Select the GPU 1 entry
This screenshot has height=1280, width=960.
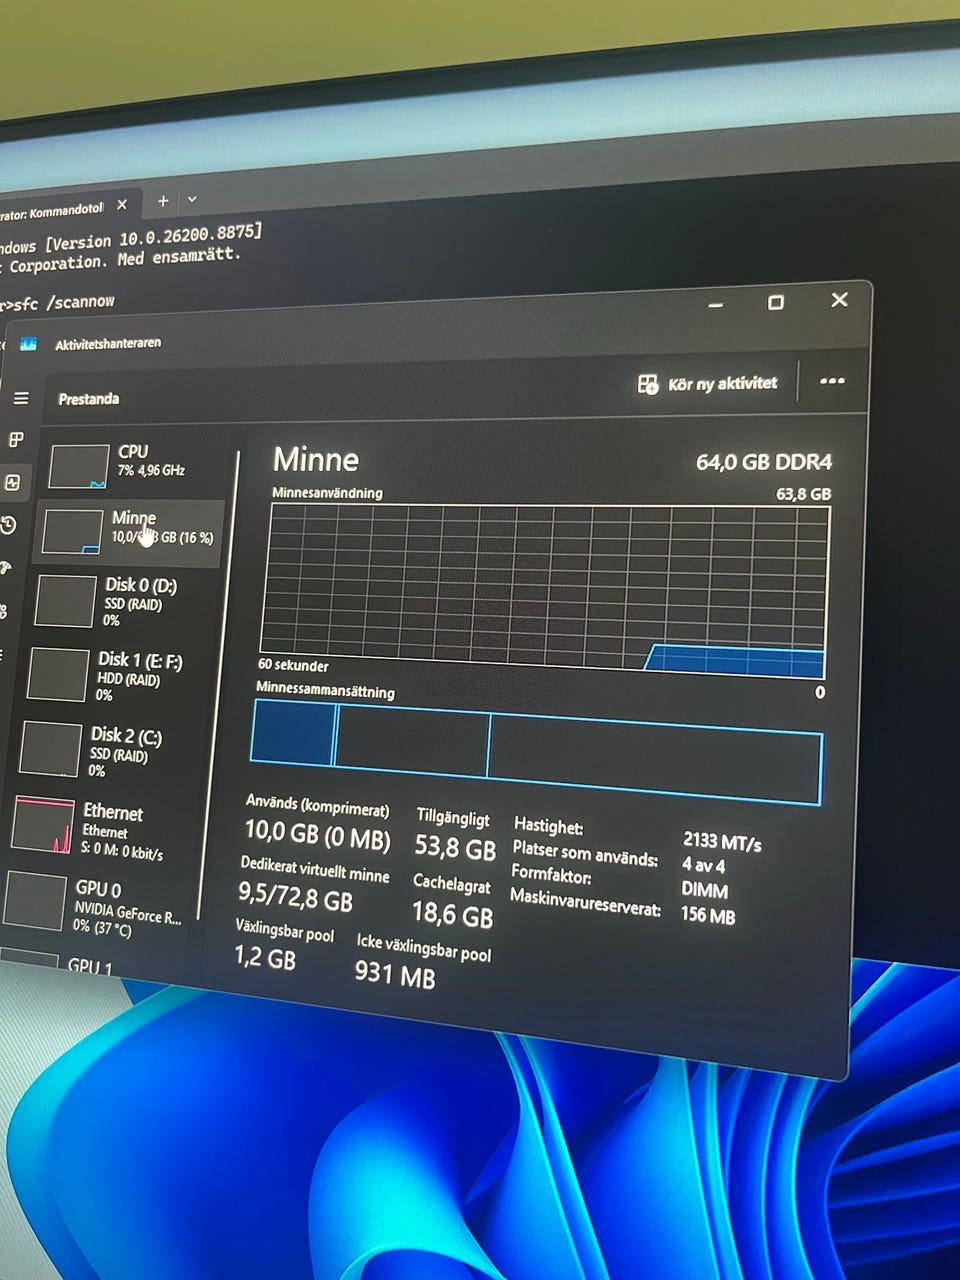(x=60, y=962)
